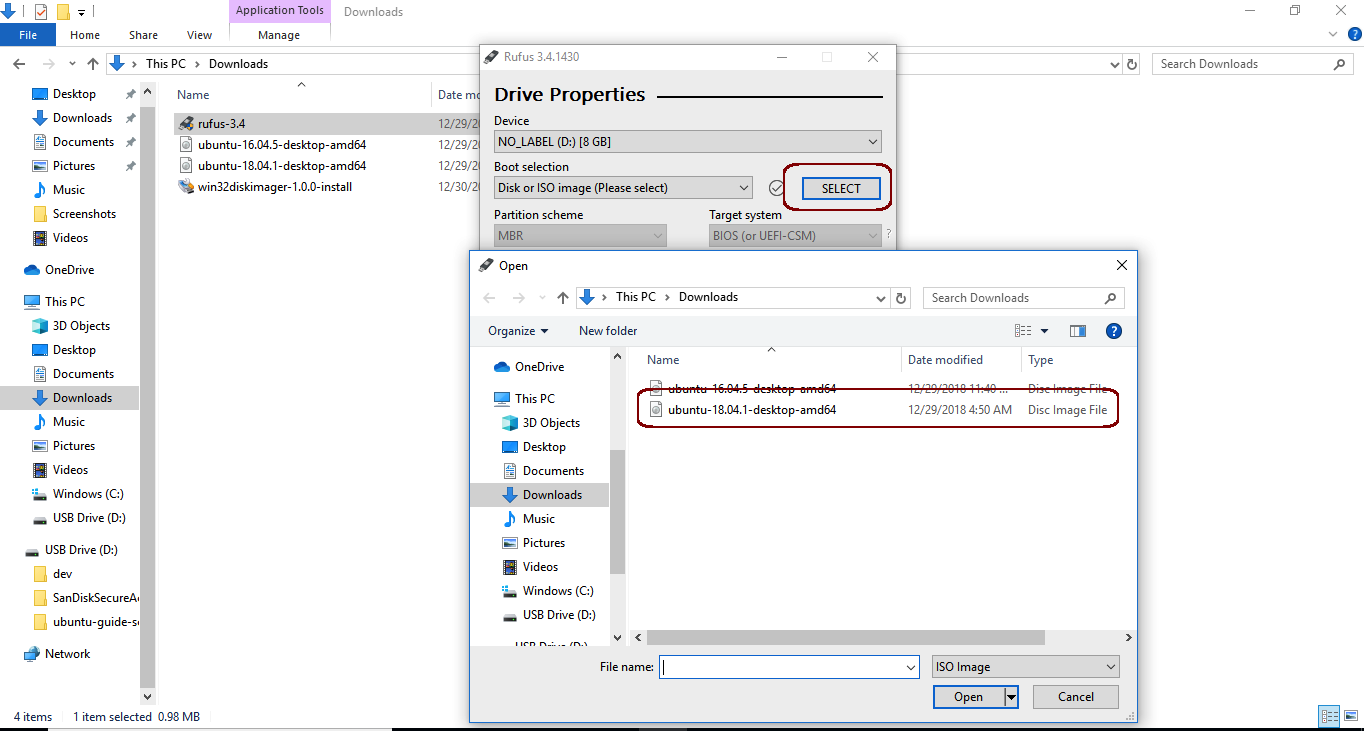The image size is (1364, 731).
Task: Click the Up arrow in the Open dialog
Action: [x=563, y=298]
